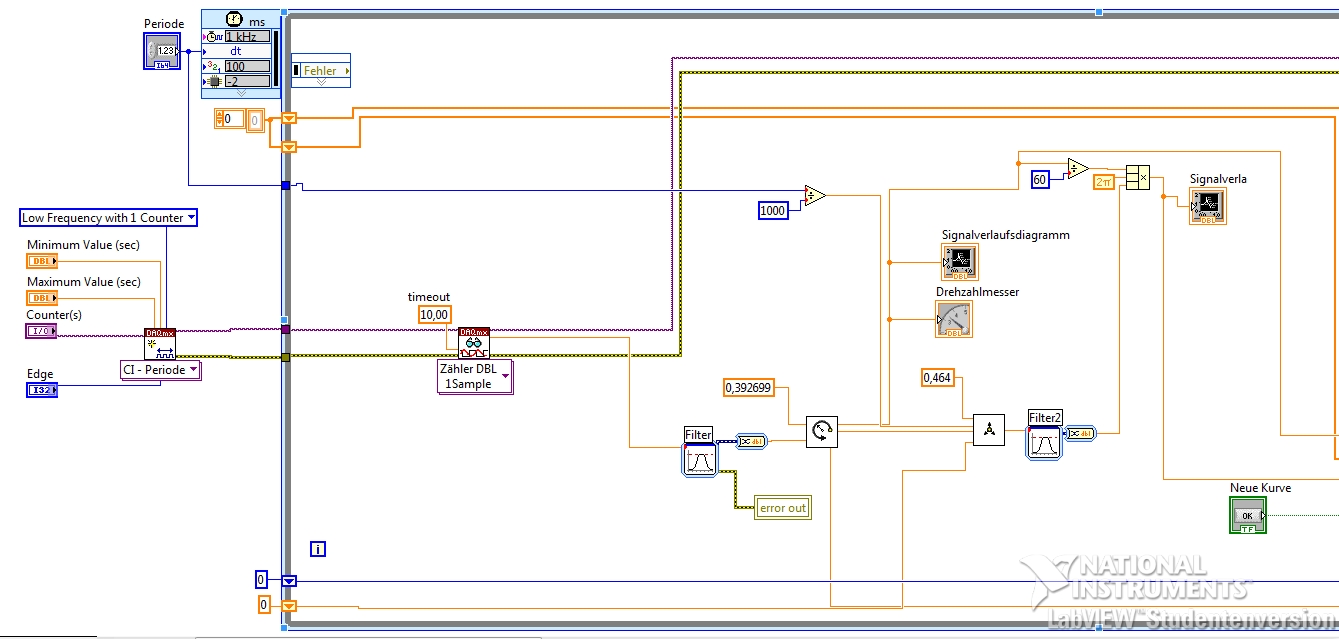Select the Filter2 express VI icon
The width and height of the screenshot is (1339, 639).
[1044, 443]
